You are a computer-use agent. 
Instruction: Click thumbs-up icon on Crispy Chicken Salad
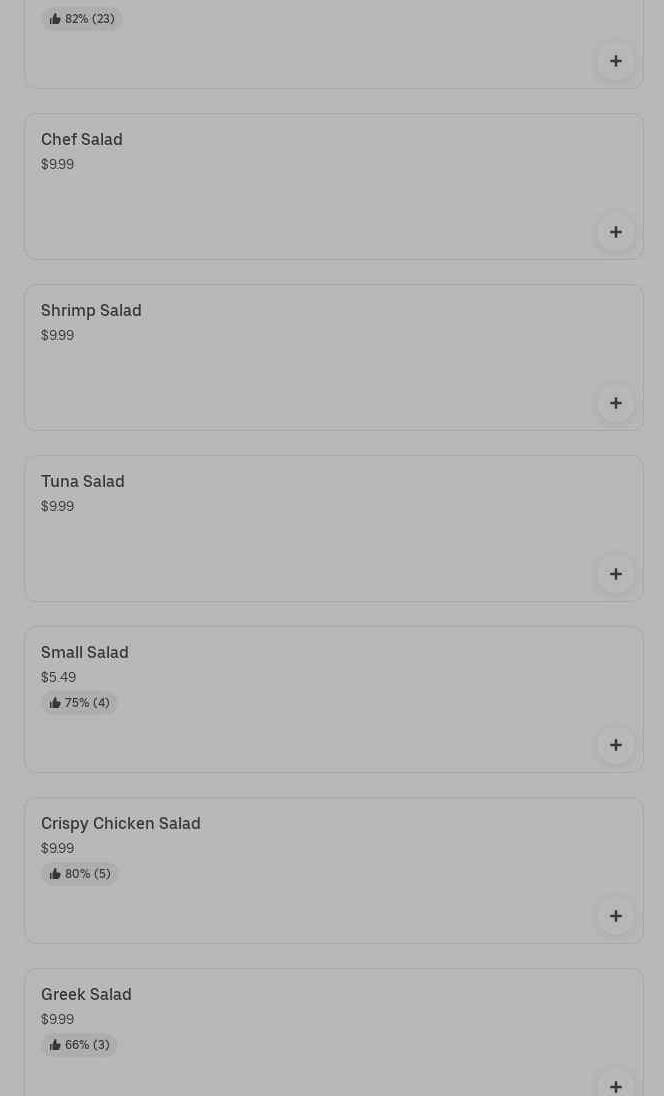55,874
